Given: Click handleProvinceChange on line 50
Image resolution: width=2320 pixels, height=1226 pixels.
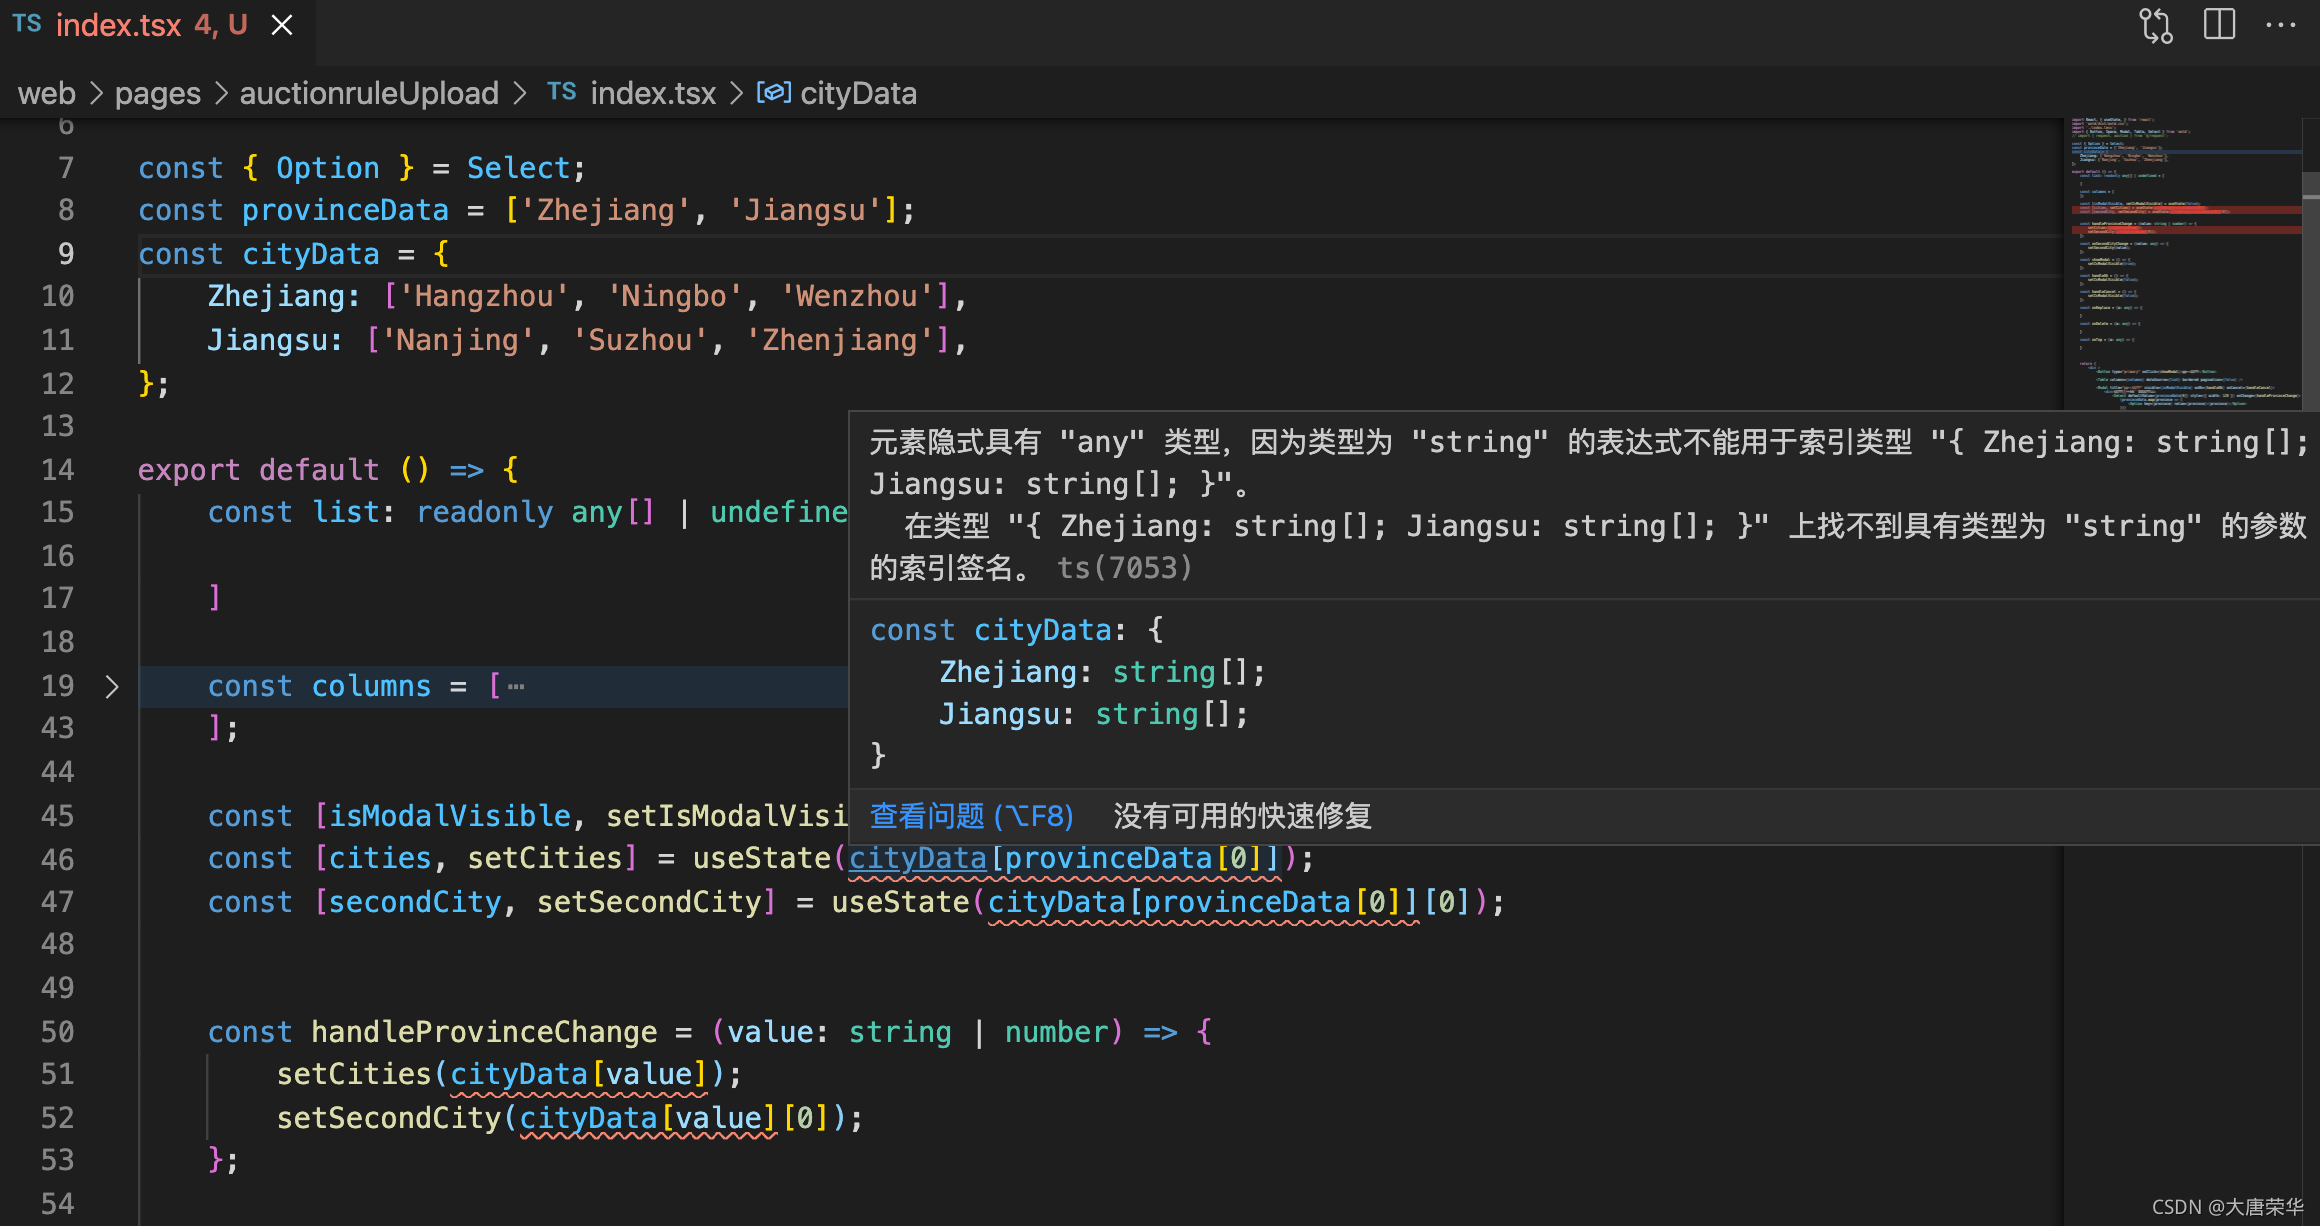Looking at the screenshot, I should point(484,1032).
